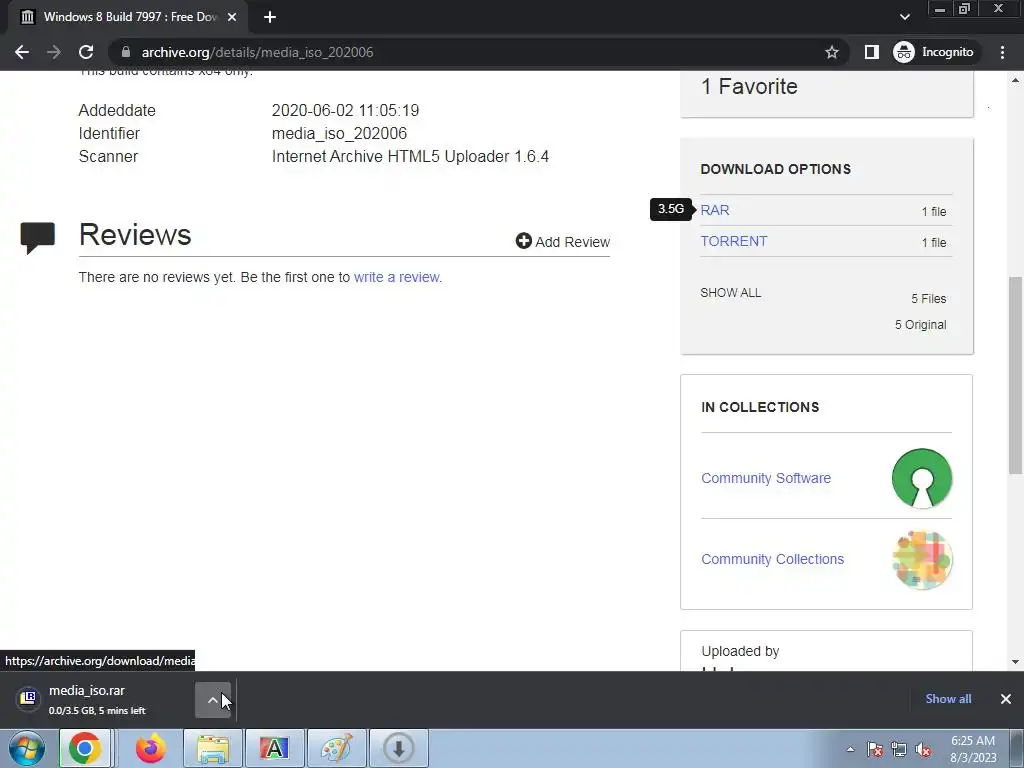Click the page vertical scrollbar thumb
The image size is (1024, 768).
pos(1016,376)
